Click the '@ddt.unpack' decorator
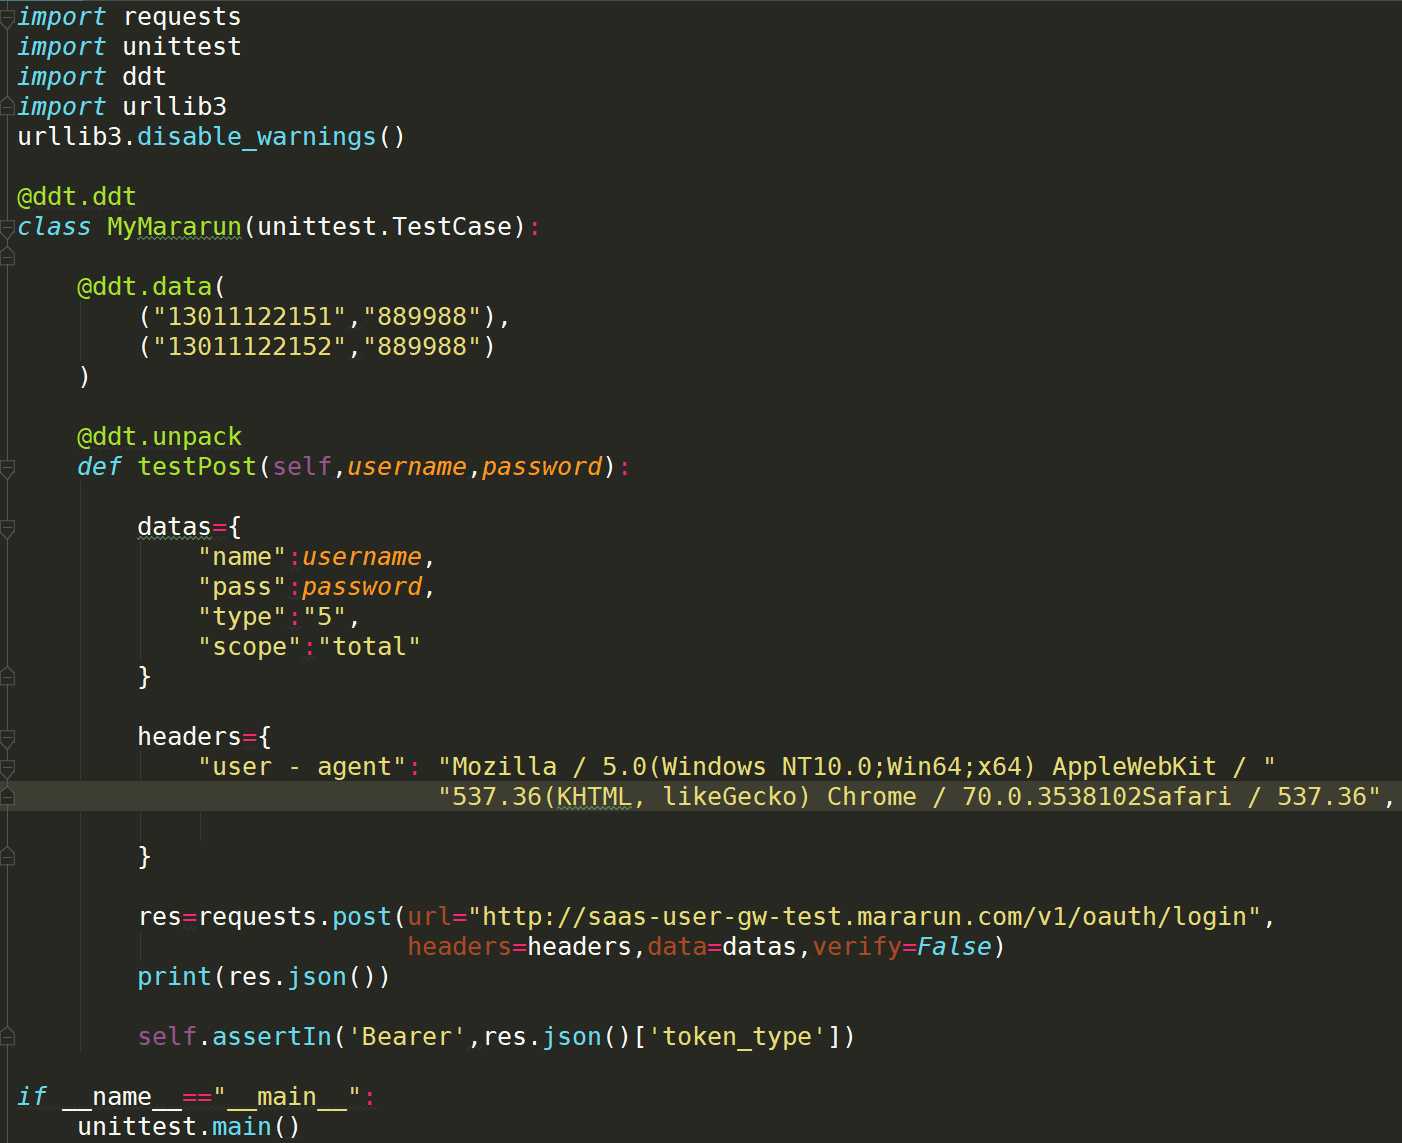 point(160,437)
